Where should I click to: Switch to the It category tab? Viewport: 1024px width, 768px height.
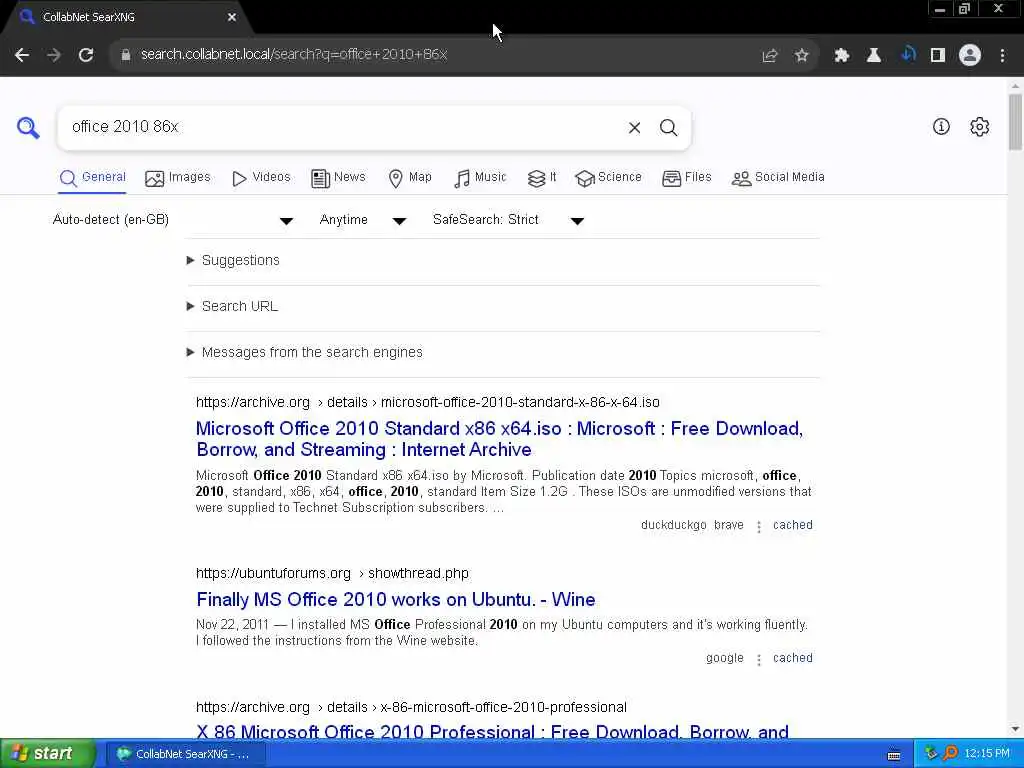click(x=541, y=178)
